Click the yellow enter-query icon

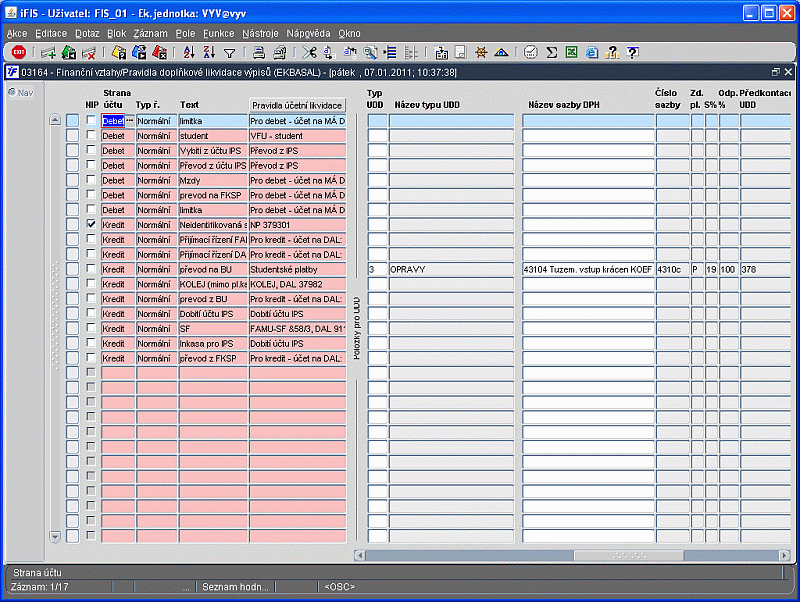tap(119, 52)
